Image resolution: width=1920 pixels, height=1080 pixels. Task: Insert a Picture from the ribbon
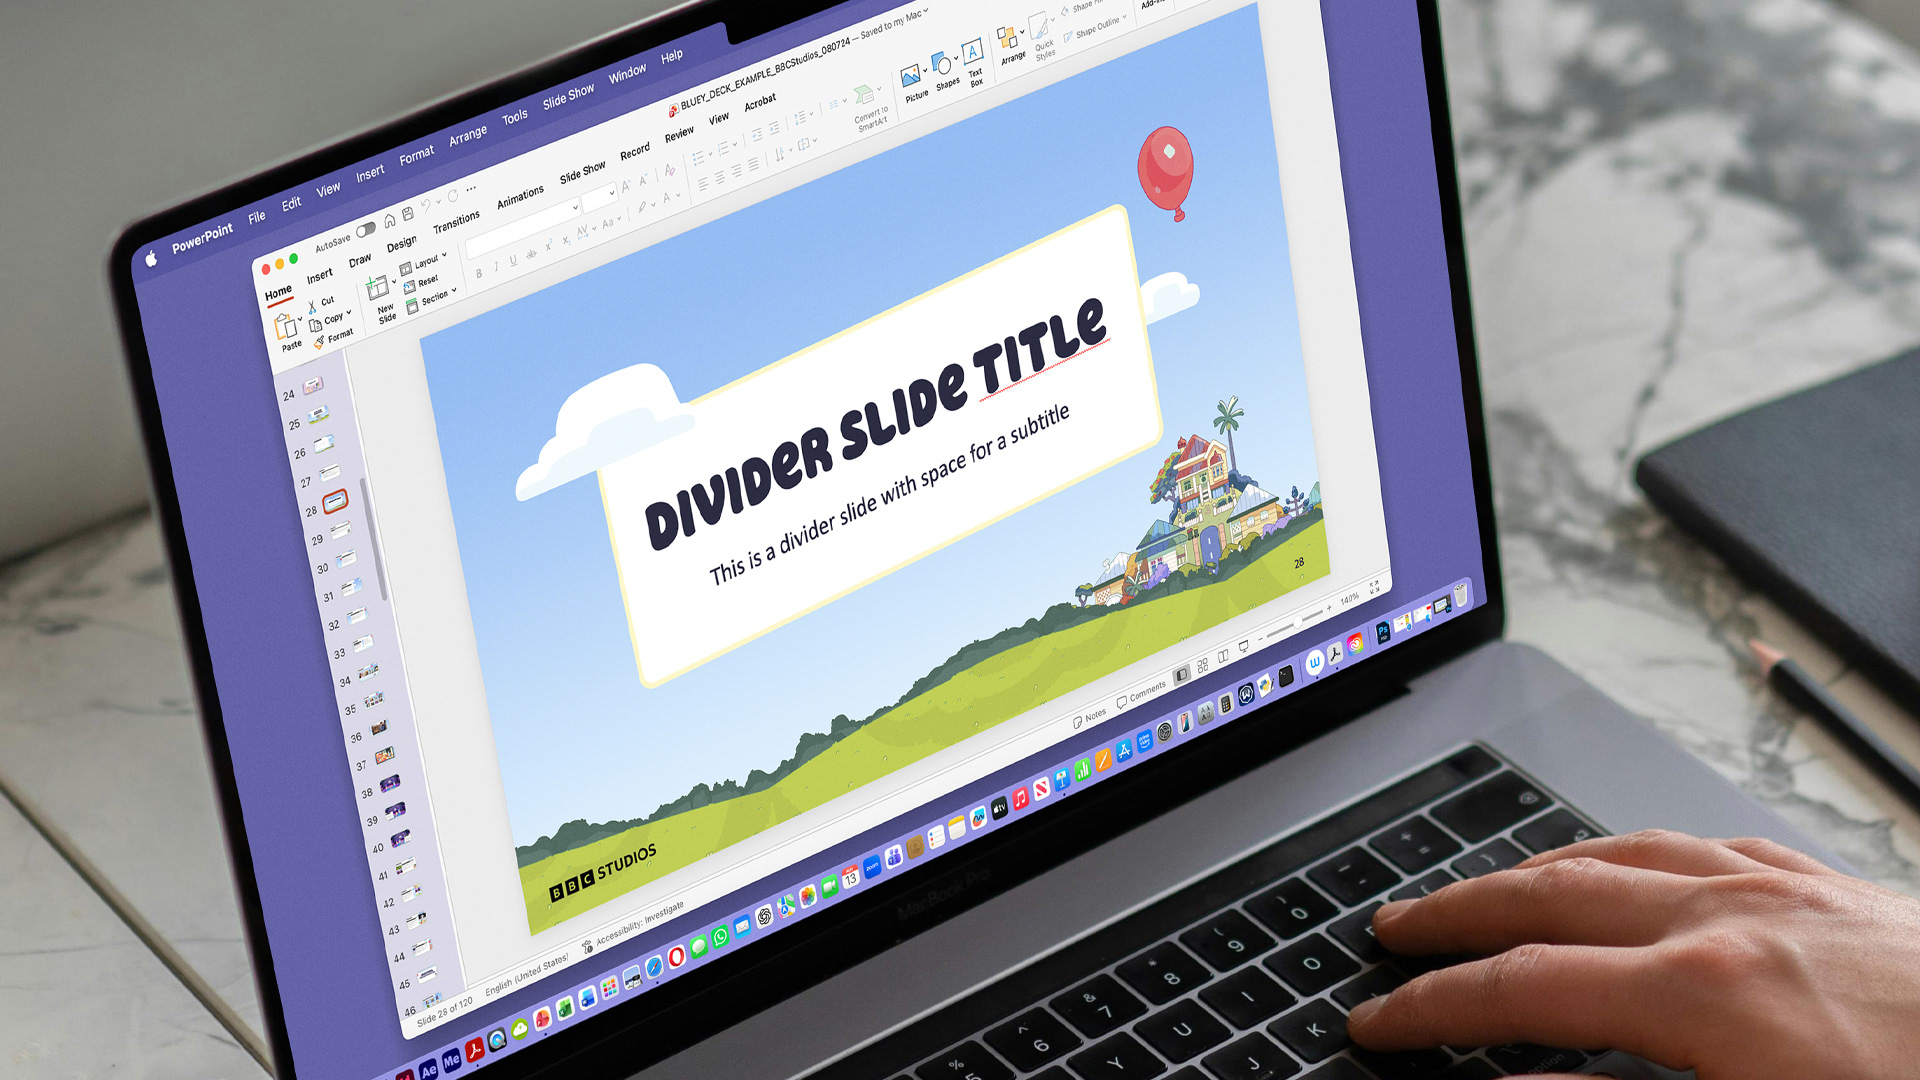click(x=911, y=76)
